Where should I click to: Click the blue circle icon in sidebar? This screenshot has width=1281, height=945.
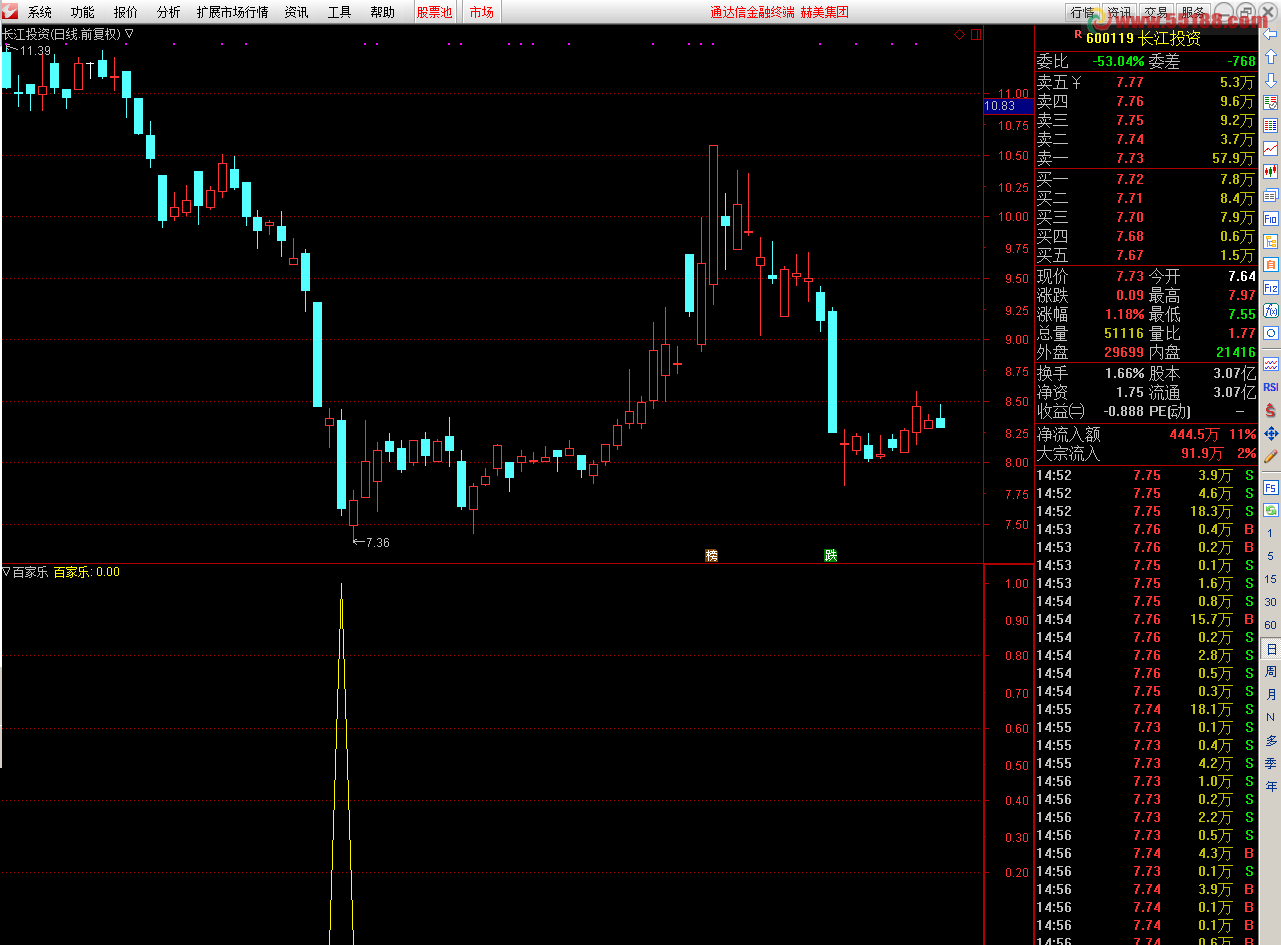pos(1271,333)
